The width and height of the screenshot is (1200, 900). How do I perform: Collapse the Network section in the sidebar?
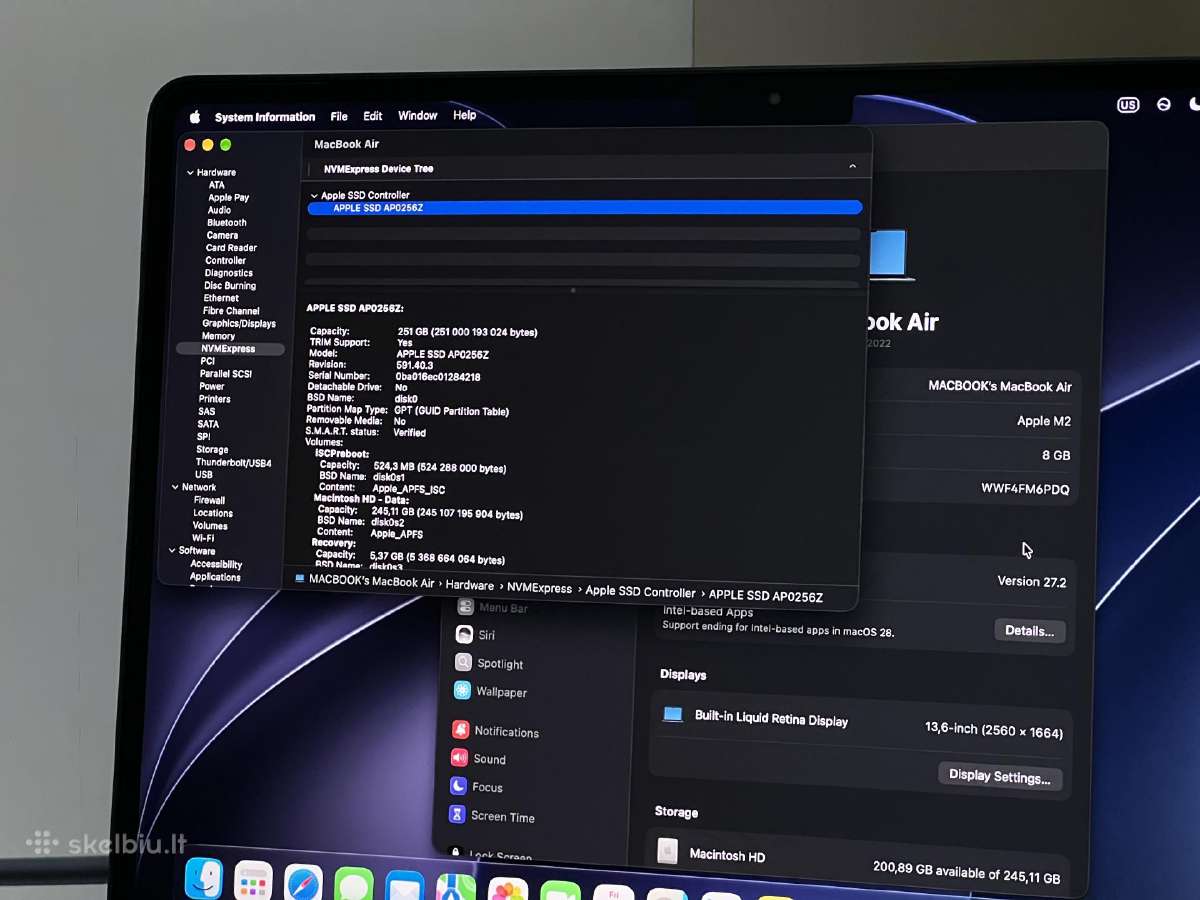tap(176, 487)
